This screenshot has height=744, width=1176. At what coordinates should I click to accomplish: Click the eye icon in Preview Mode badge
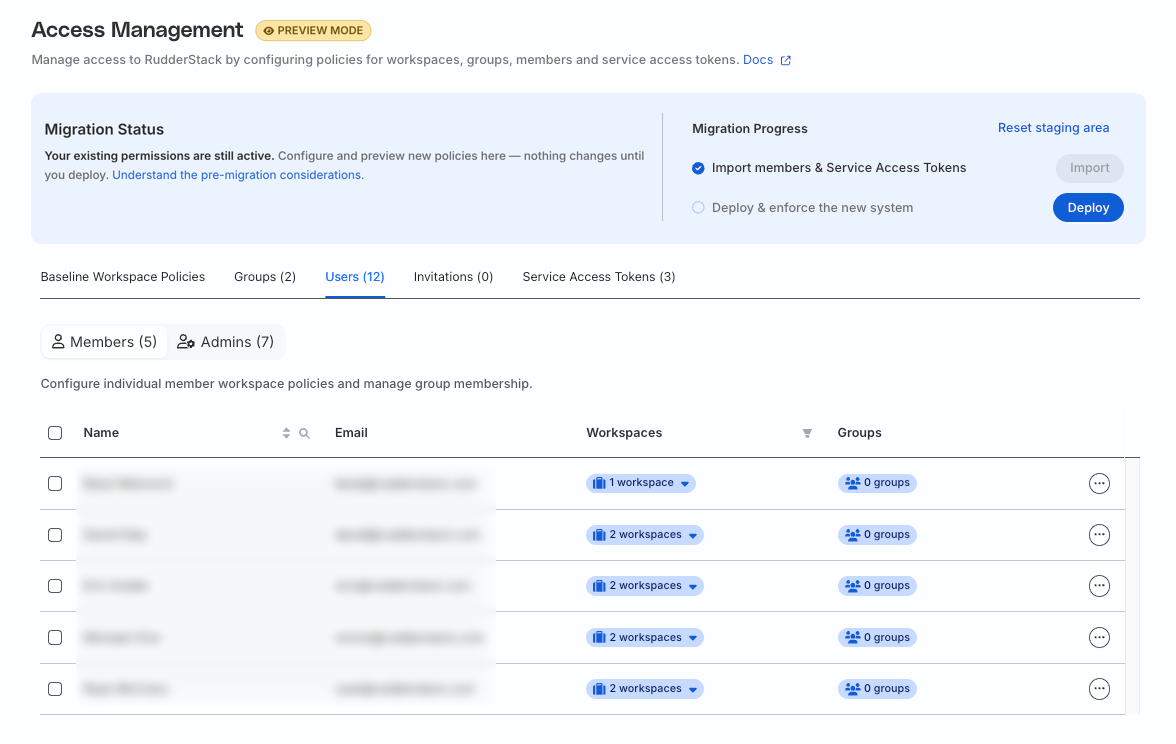(268, 31)
